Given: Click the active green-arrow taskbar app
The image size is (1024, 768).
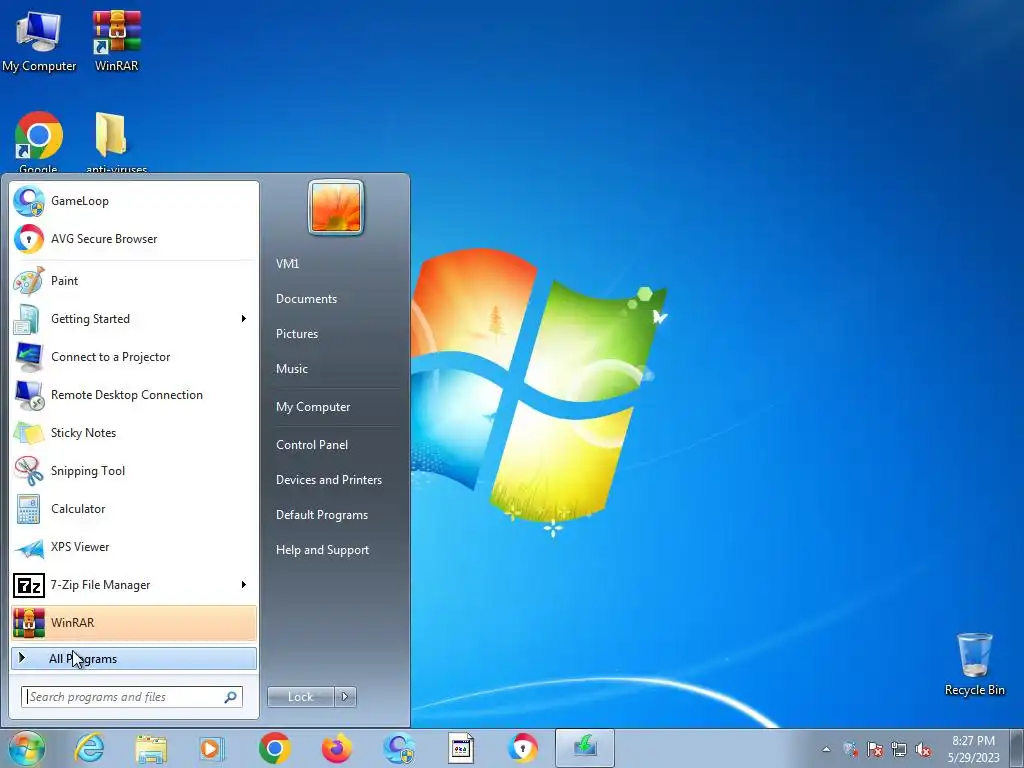Looking at the screenshot, I should click(584, 748).
